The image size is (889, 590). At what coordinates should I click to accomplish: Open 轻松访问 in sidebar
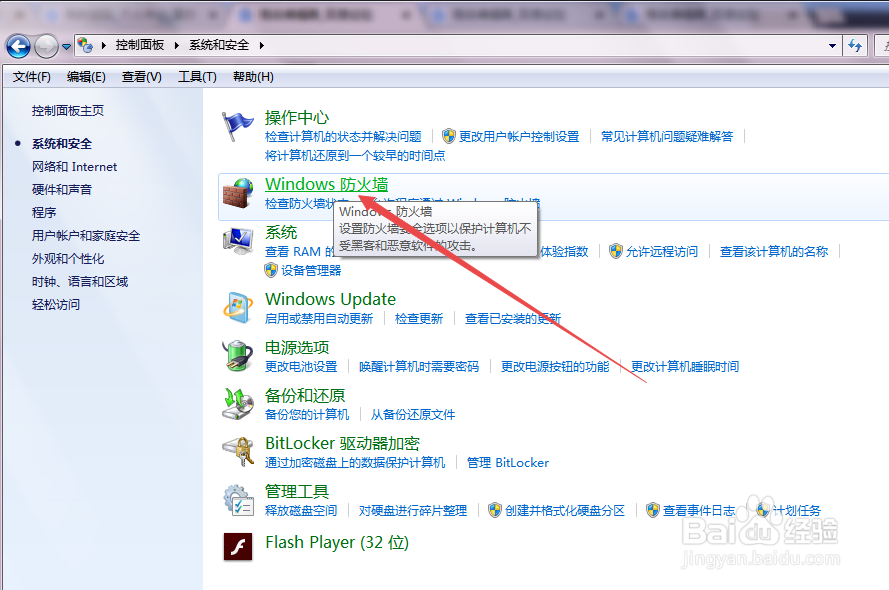coord(56,304)
